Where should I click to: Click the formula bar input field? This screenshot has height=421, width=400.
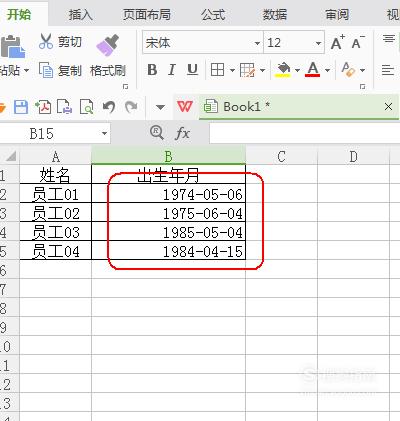tap(305, 133)
